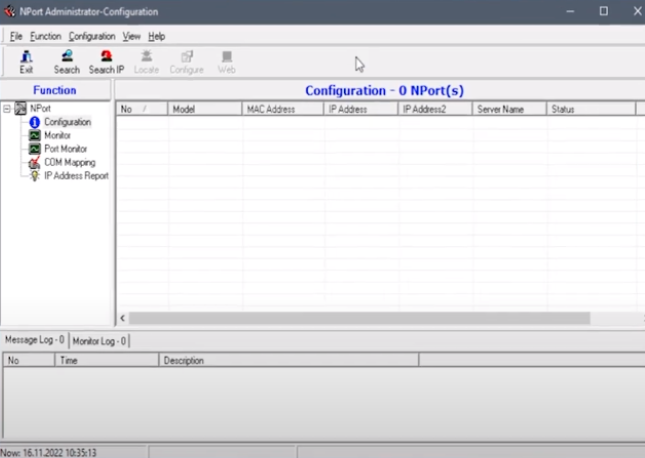Click the log No column header
The width and height of the screenshot is (645, 458).
tap(29, 360)
